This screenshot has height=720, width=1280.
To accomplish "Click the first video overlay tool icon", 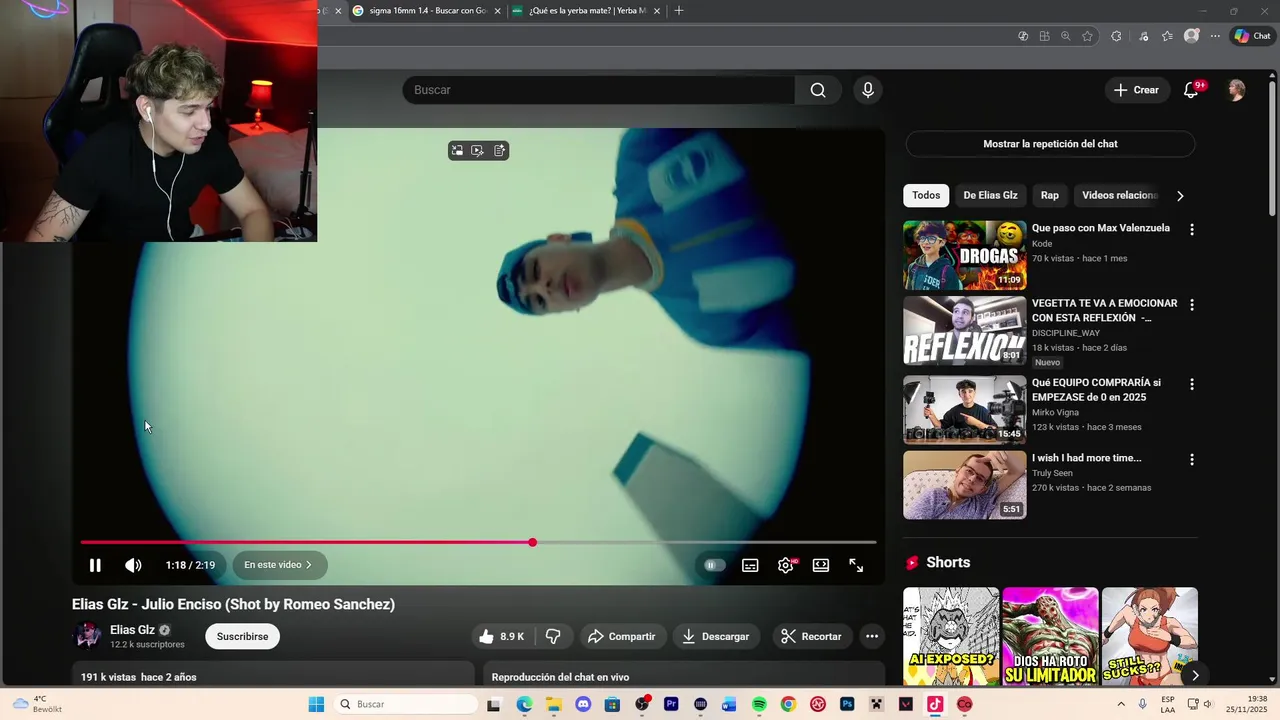I will click(x=457, y=151).
